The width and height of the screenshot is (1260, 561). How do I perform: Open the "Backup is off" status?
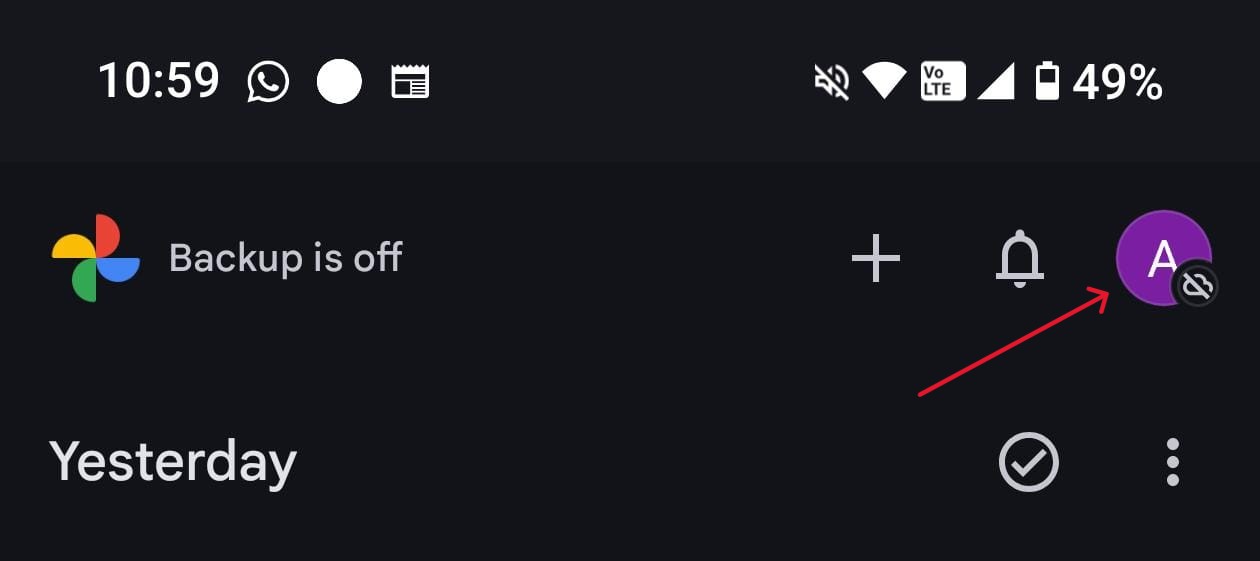(x=285, y=258)
